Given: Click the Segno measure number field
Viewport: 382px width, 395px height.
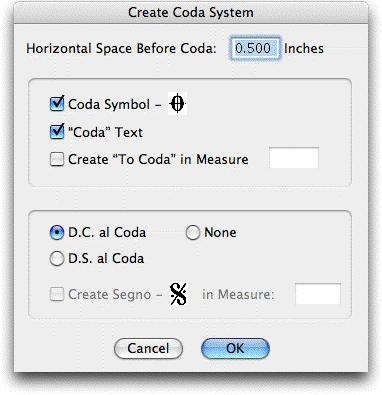Looking at the screenshot, I should (318, 294).
